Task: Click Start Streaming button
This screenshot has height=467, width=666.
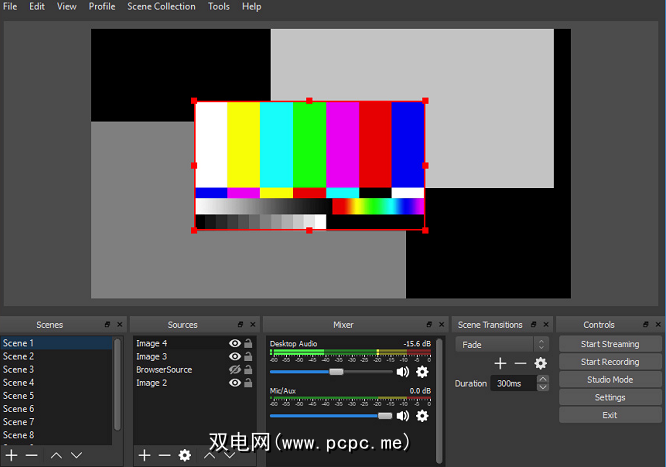Action: [609, 344]
